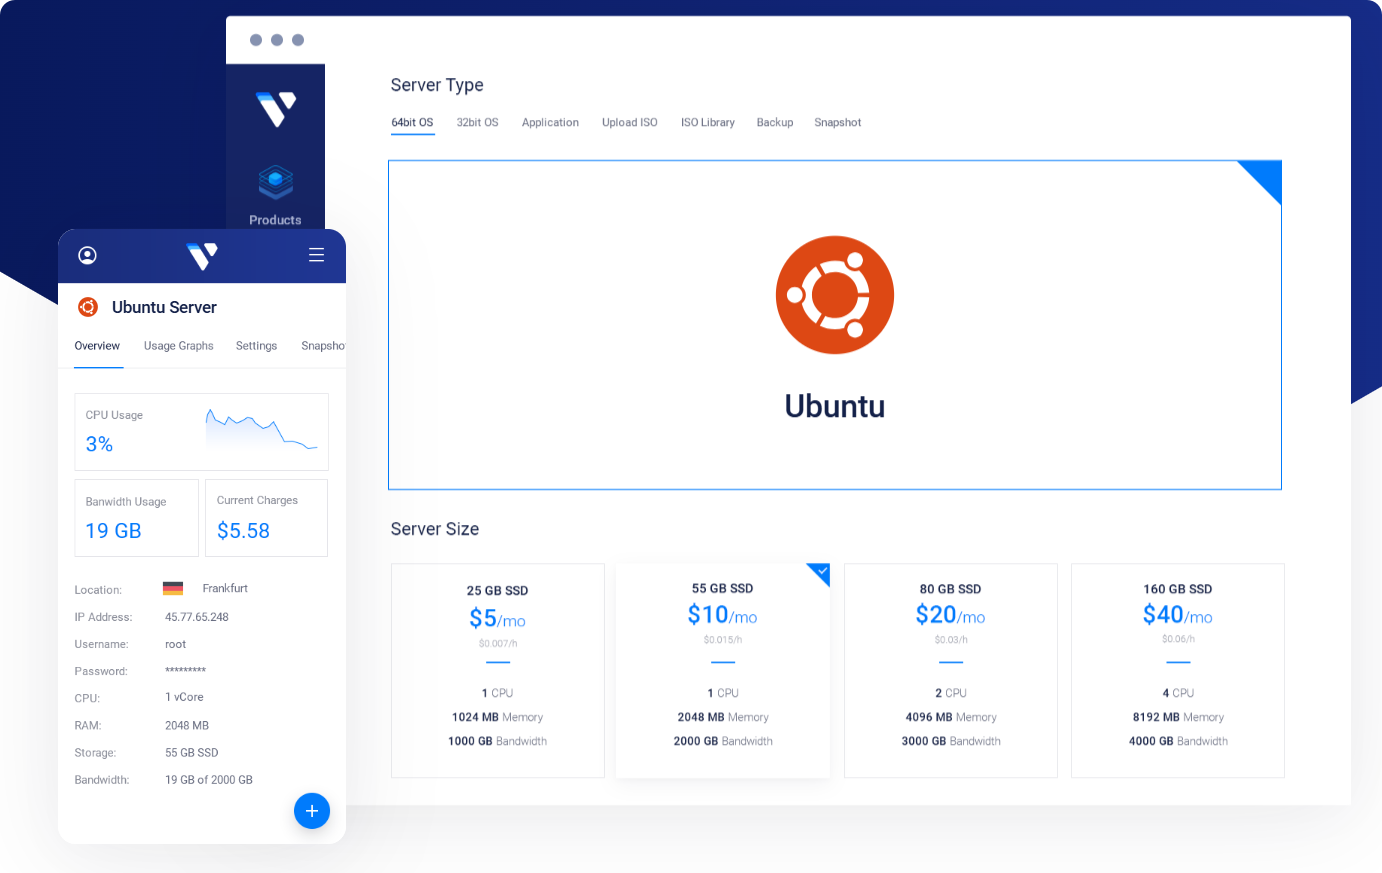Open the Usage Graphs tab

click(178, 346)
